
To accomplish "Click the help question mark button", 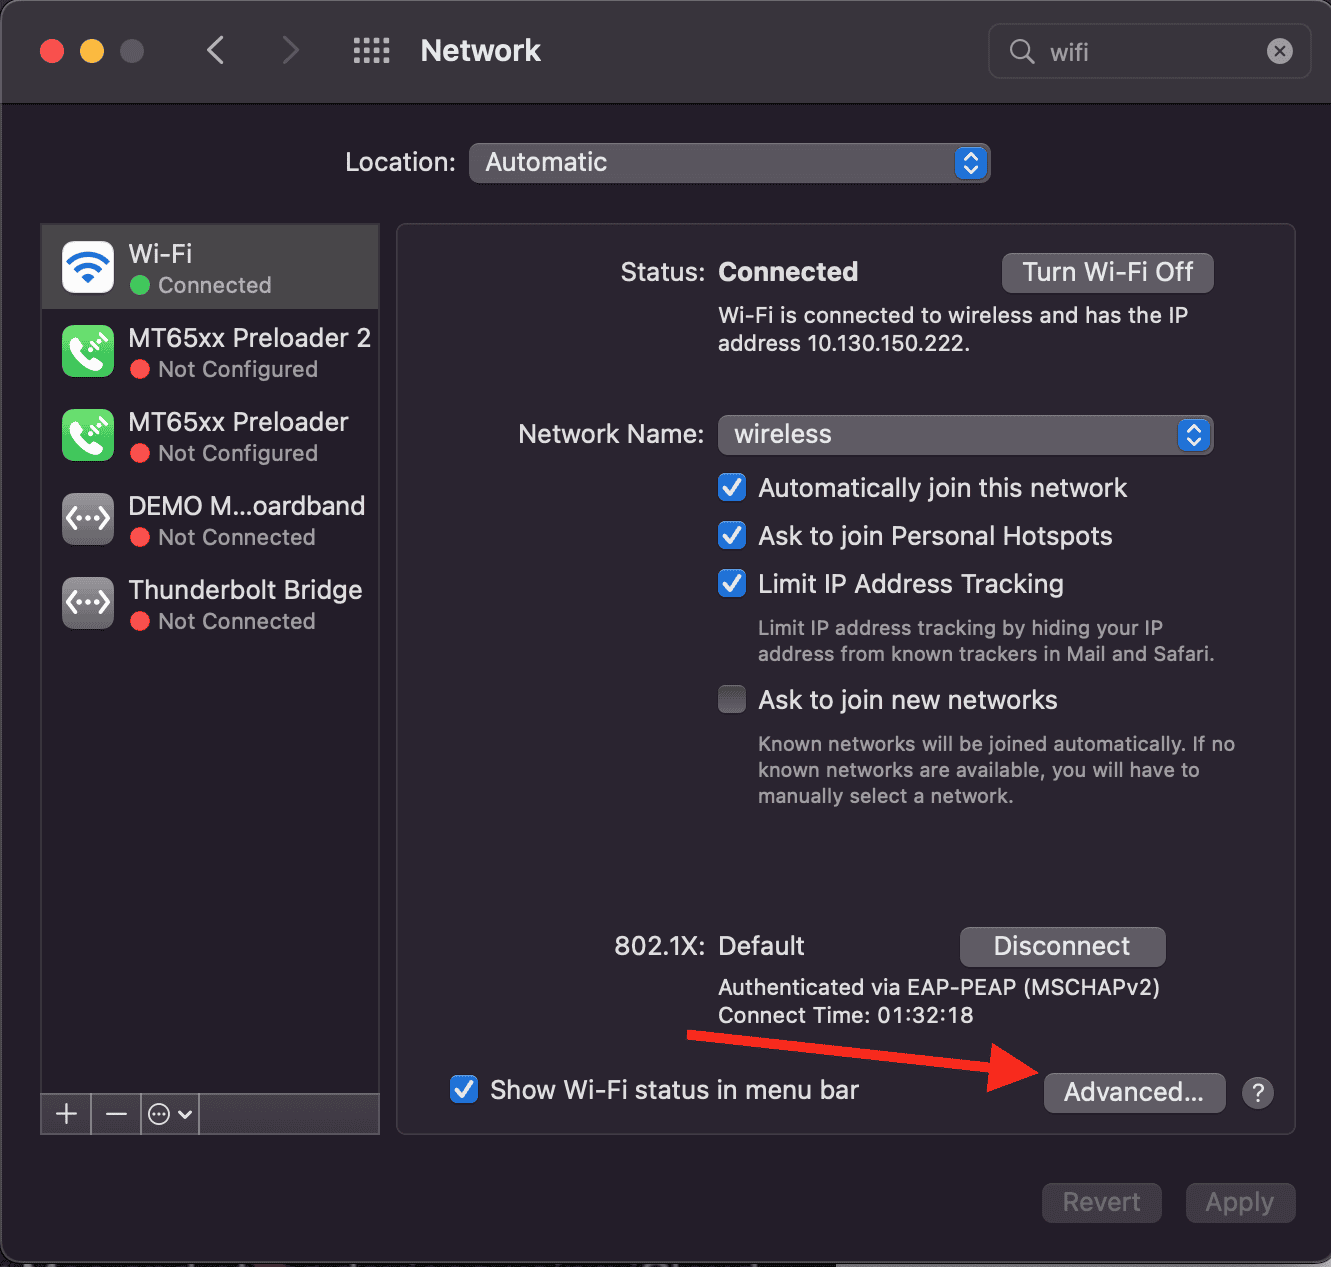I will [1257, 1092].
